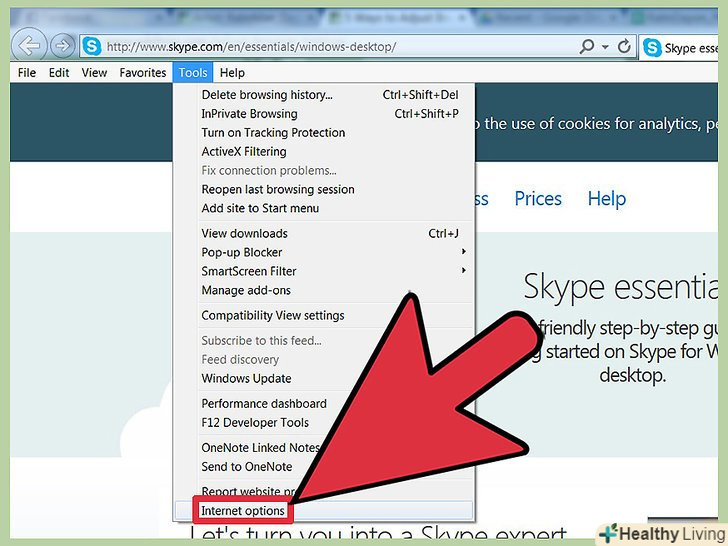Screen dimensions: 728x546
Task: Open Performance dashboard
Action: [264, 404]
